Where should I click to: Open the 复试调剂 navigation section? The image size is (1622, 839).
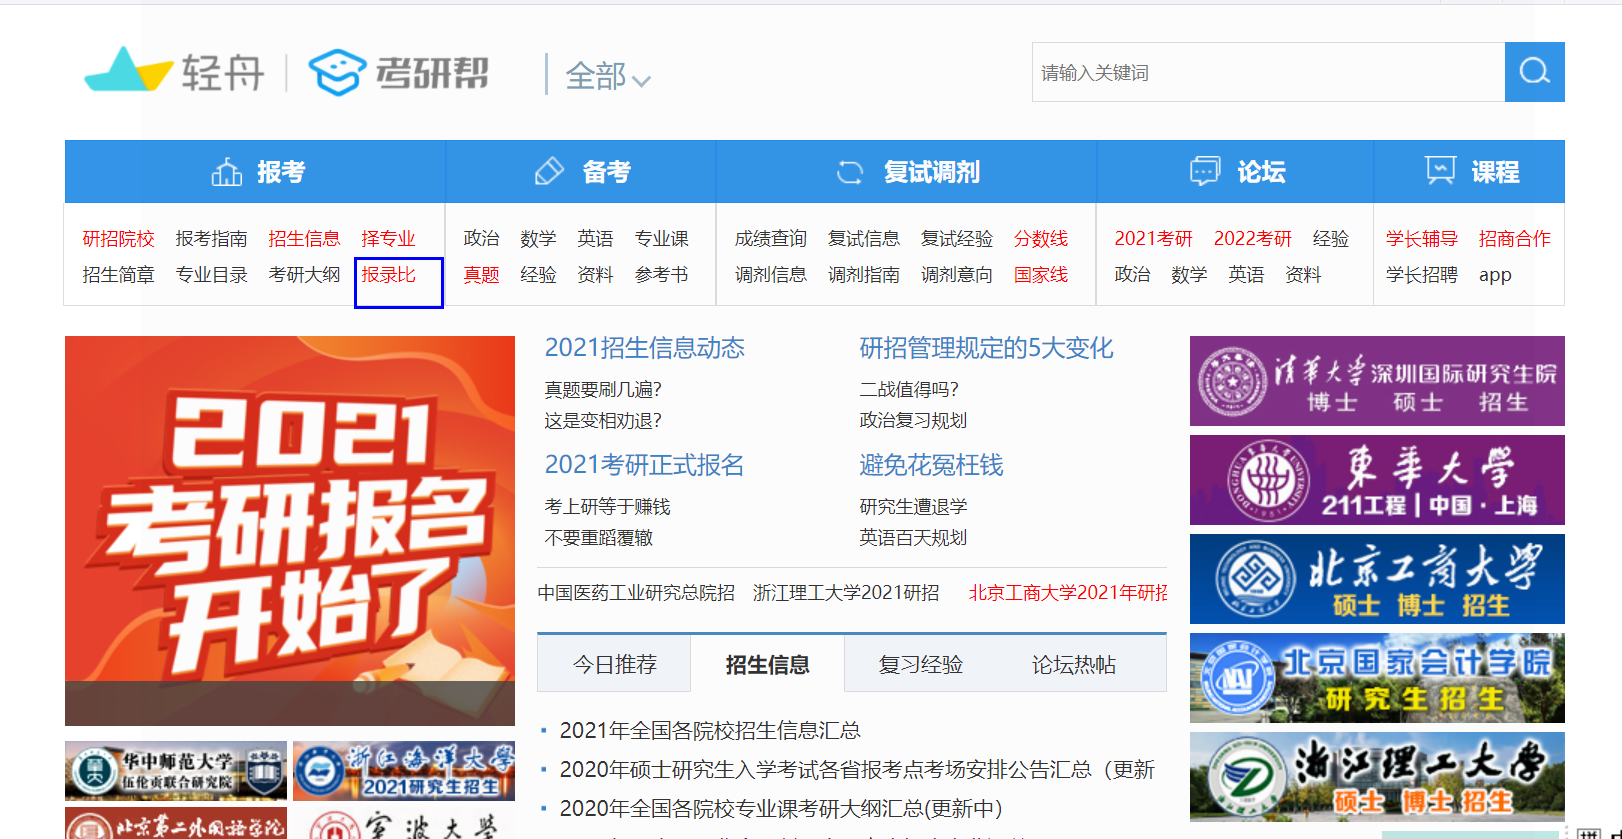click(907, 172)
